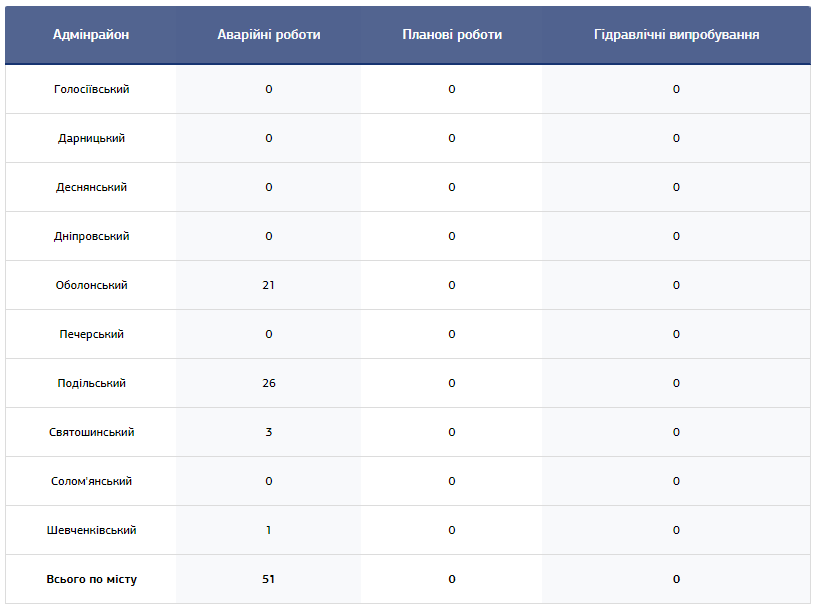The image size is (818, 612).
Task: Click the citywide emergency total 51
Action: 268,580
